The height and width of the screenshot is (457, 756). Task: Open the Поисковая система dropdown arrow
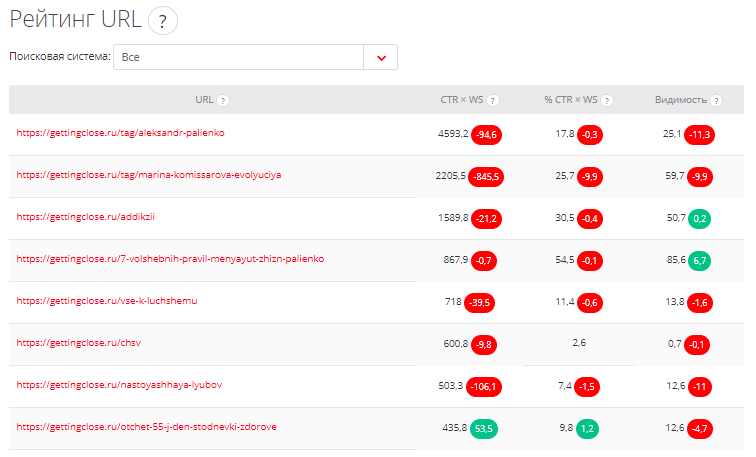(381, 57)
